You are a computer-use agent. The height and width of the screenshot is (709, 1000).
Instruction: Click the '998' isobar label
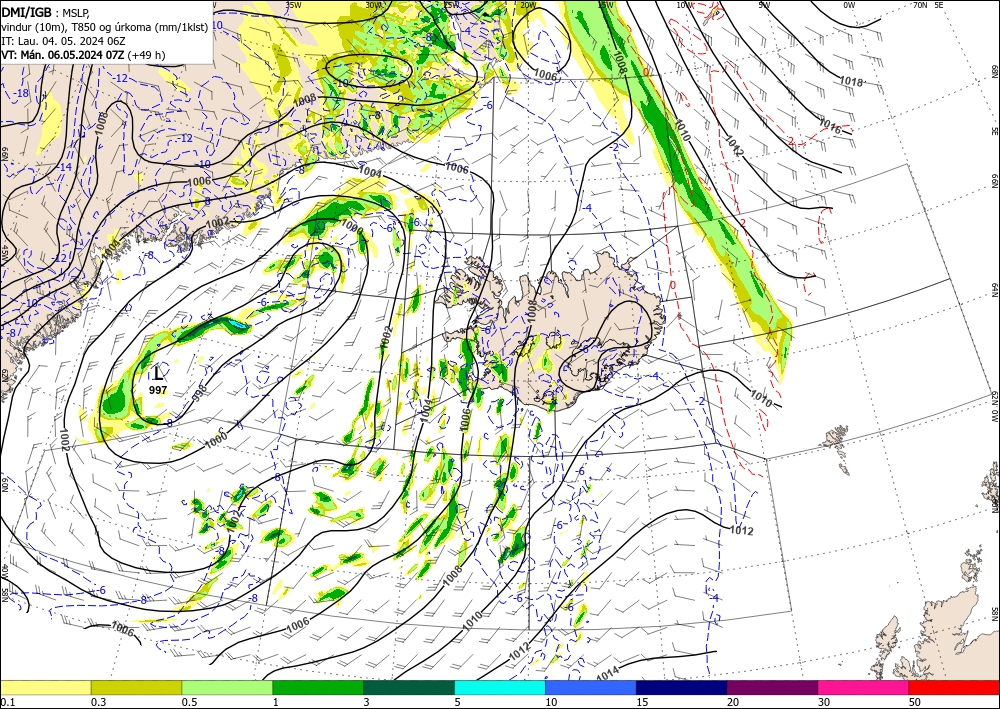200,391
